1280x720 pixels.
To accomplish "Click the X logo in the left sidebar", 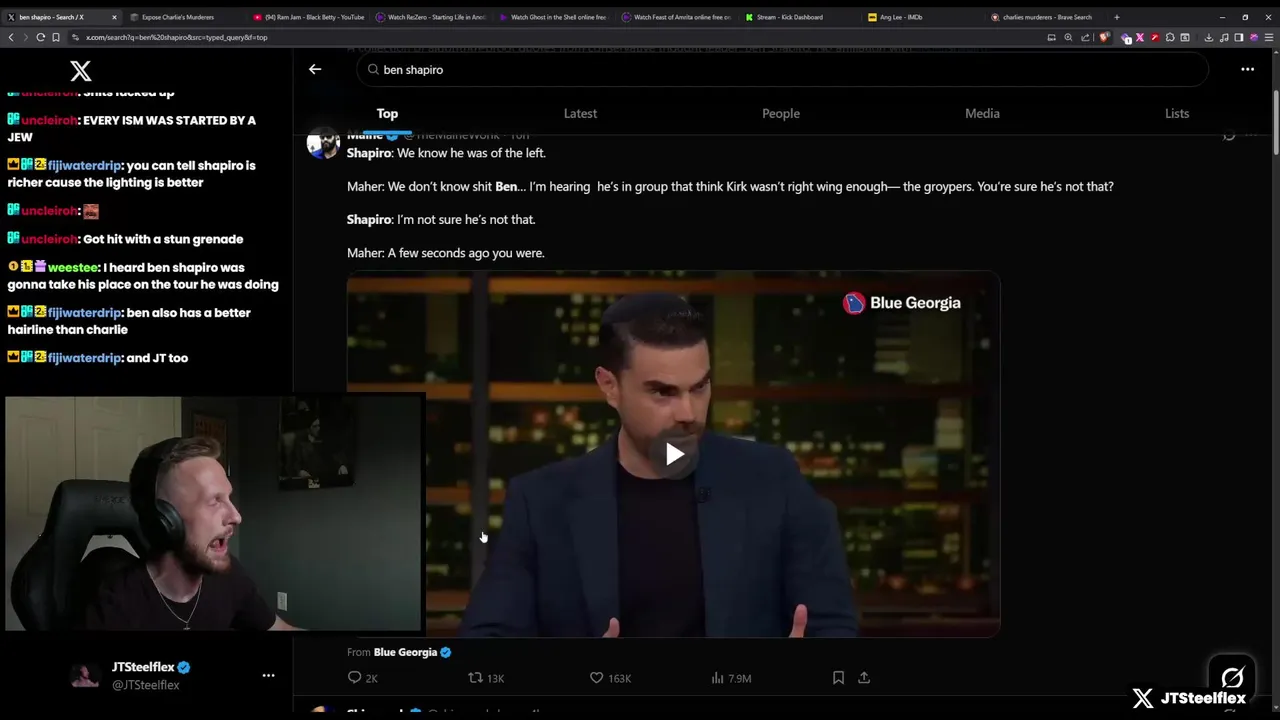I will pyautogui.click(x=81, y=70).
